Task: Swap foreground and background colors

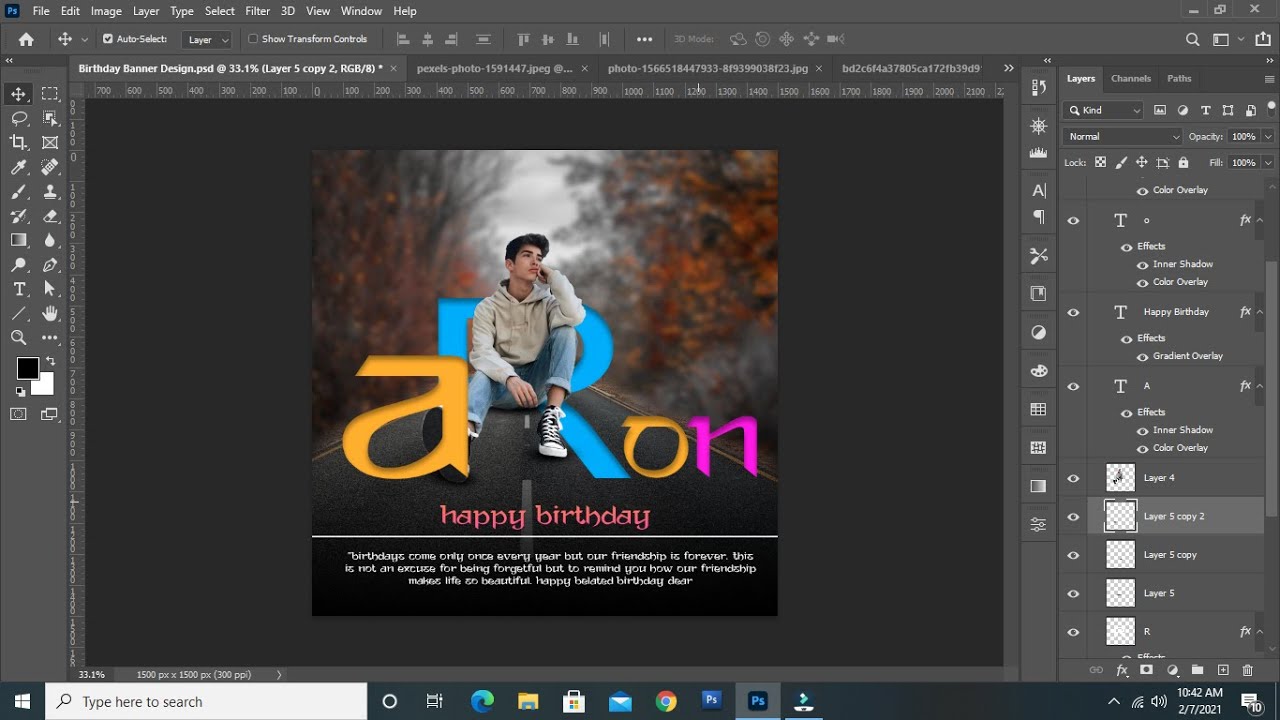Action: tap(50, 361)
